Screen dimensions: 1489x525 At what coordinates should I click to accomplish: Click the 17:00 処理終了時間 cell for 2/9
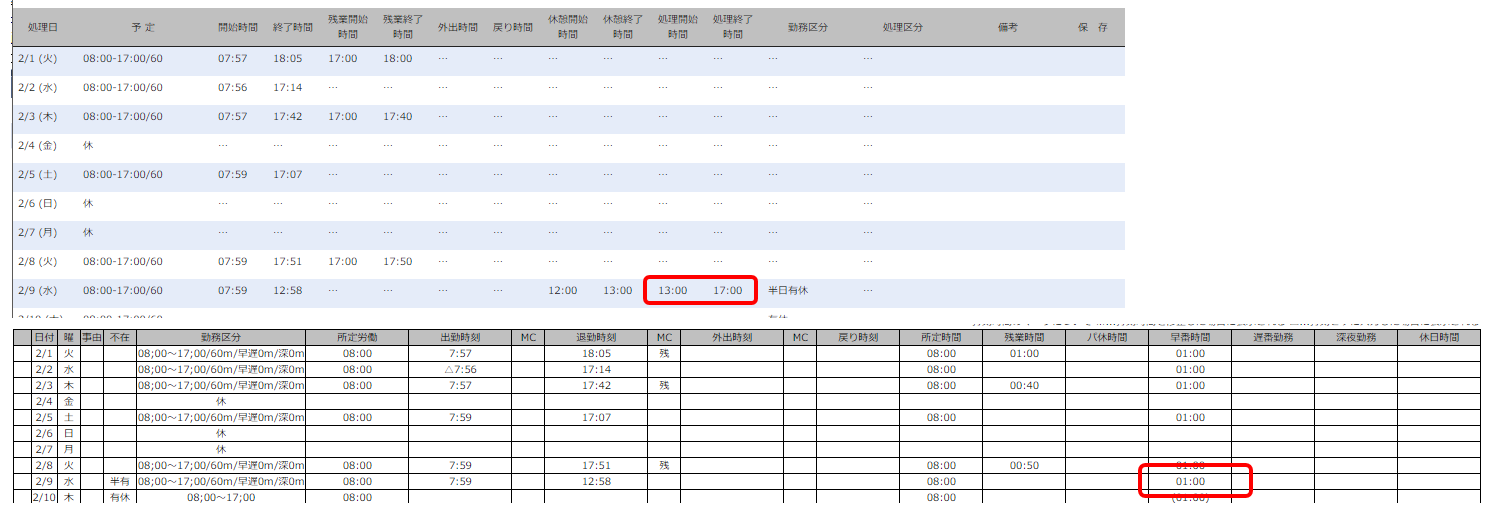(x=727, y=291)
